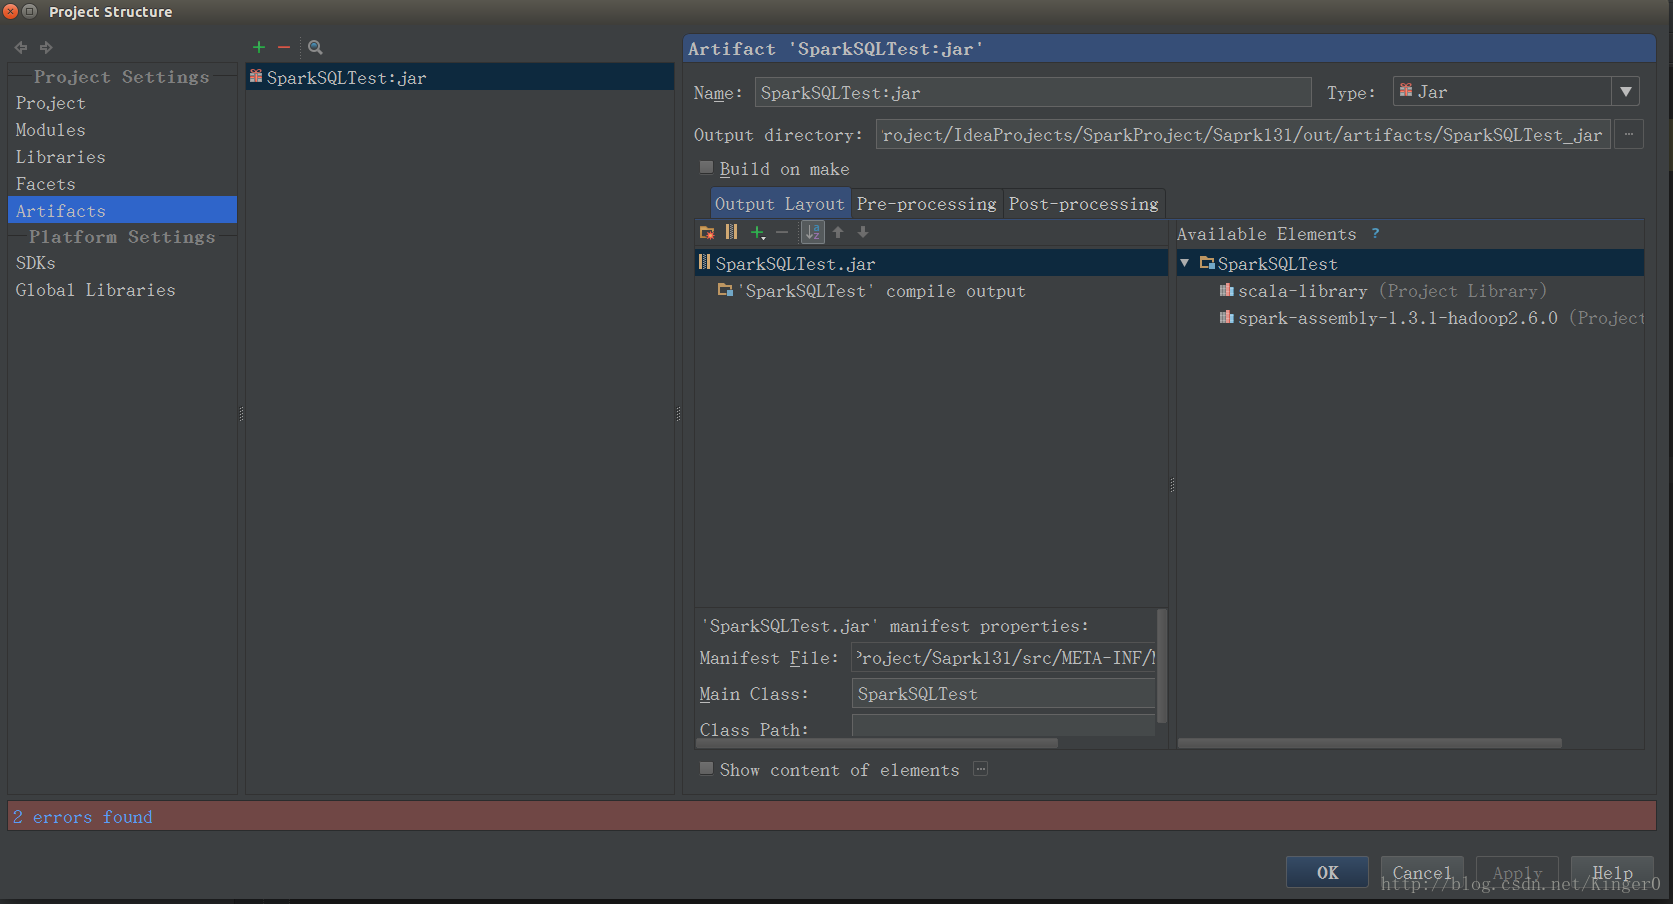Click the compile output module folder icon

[725, 290]
